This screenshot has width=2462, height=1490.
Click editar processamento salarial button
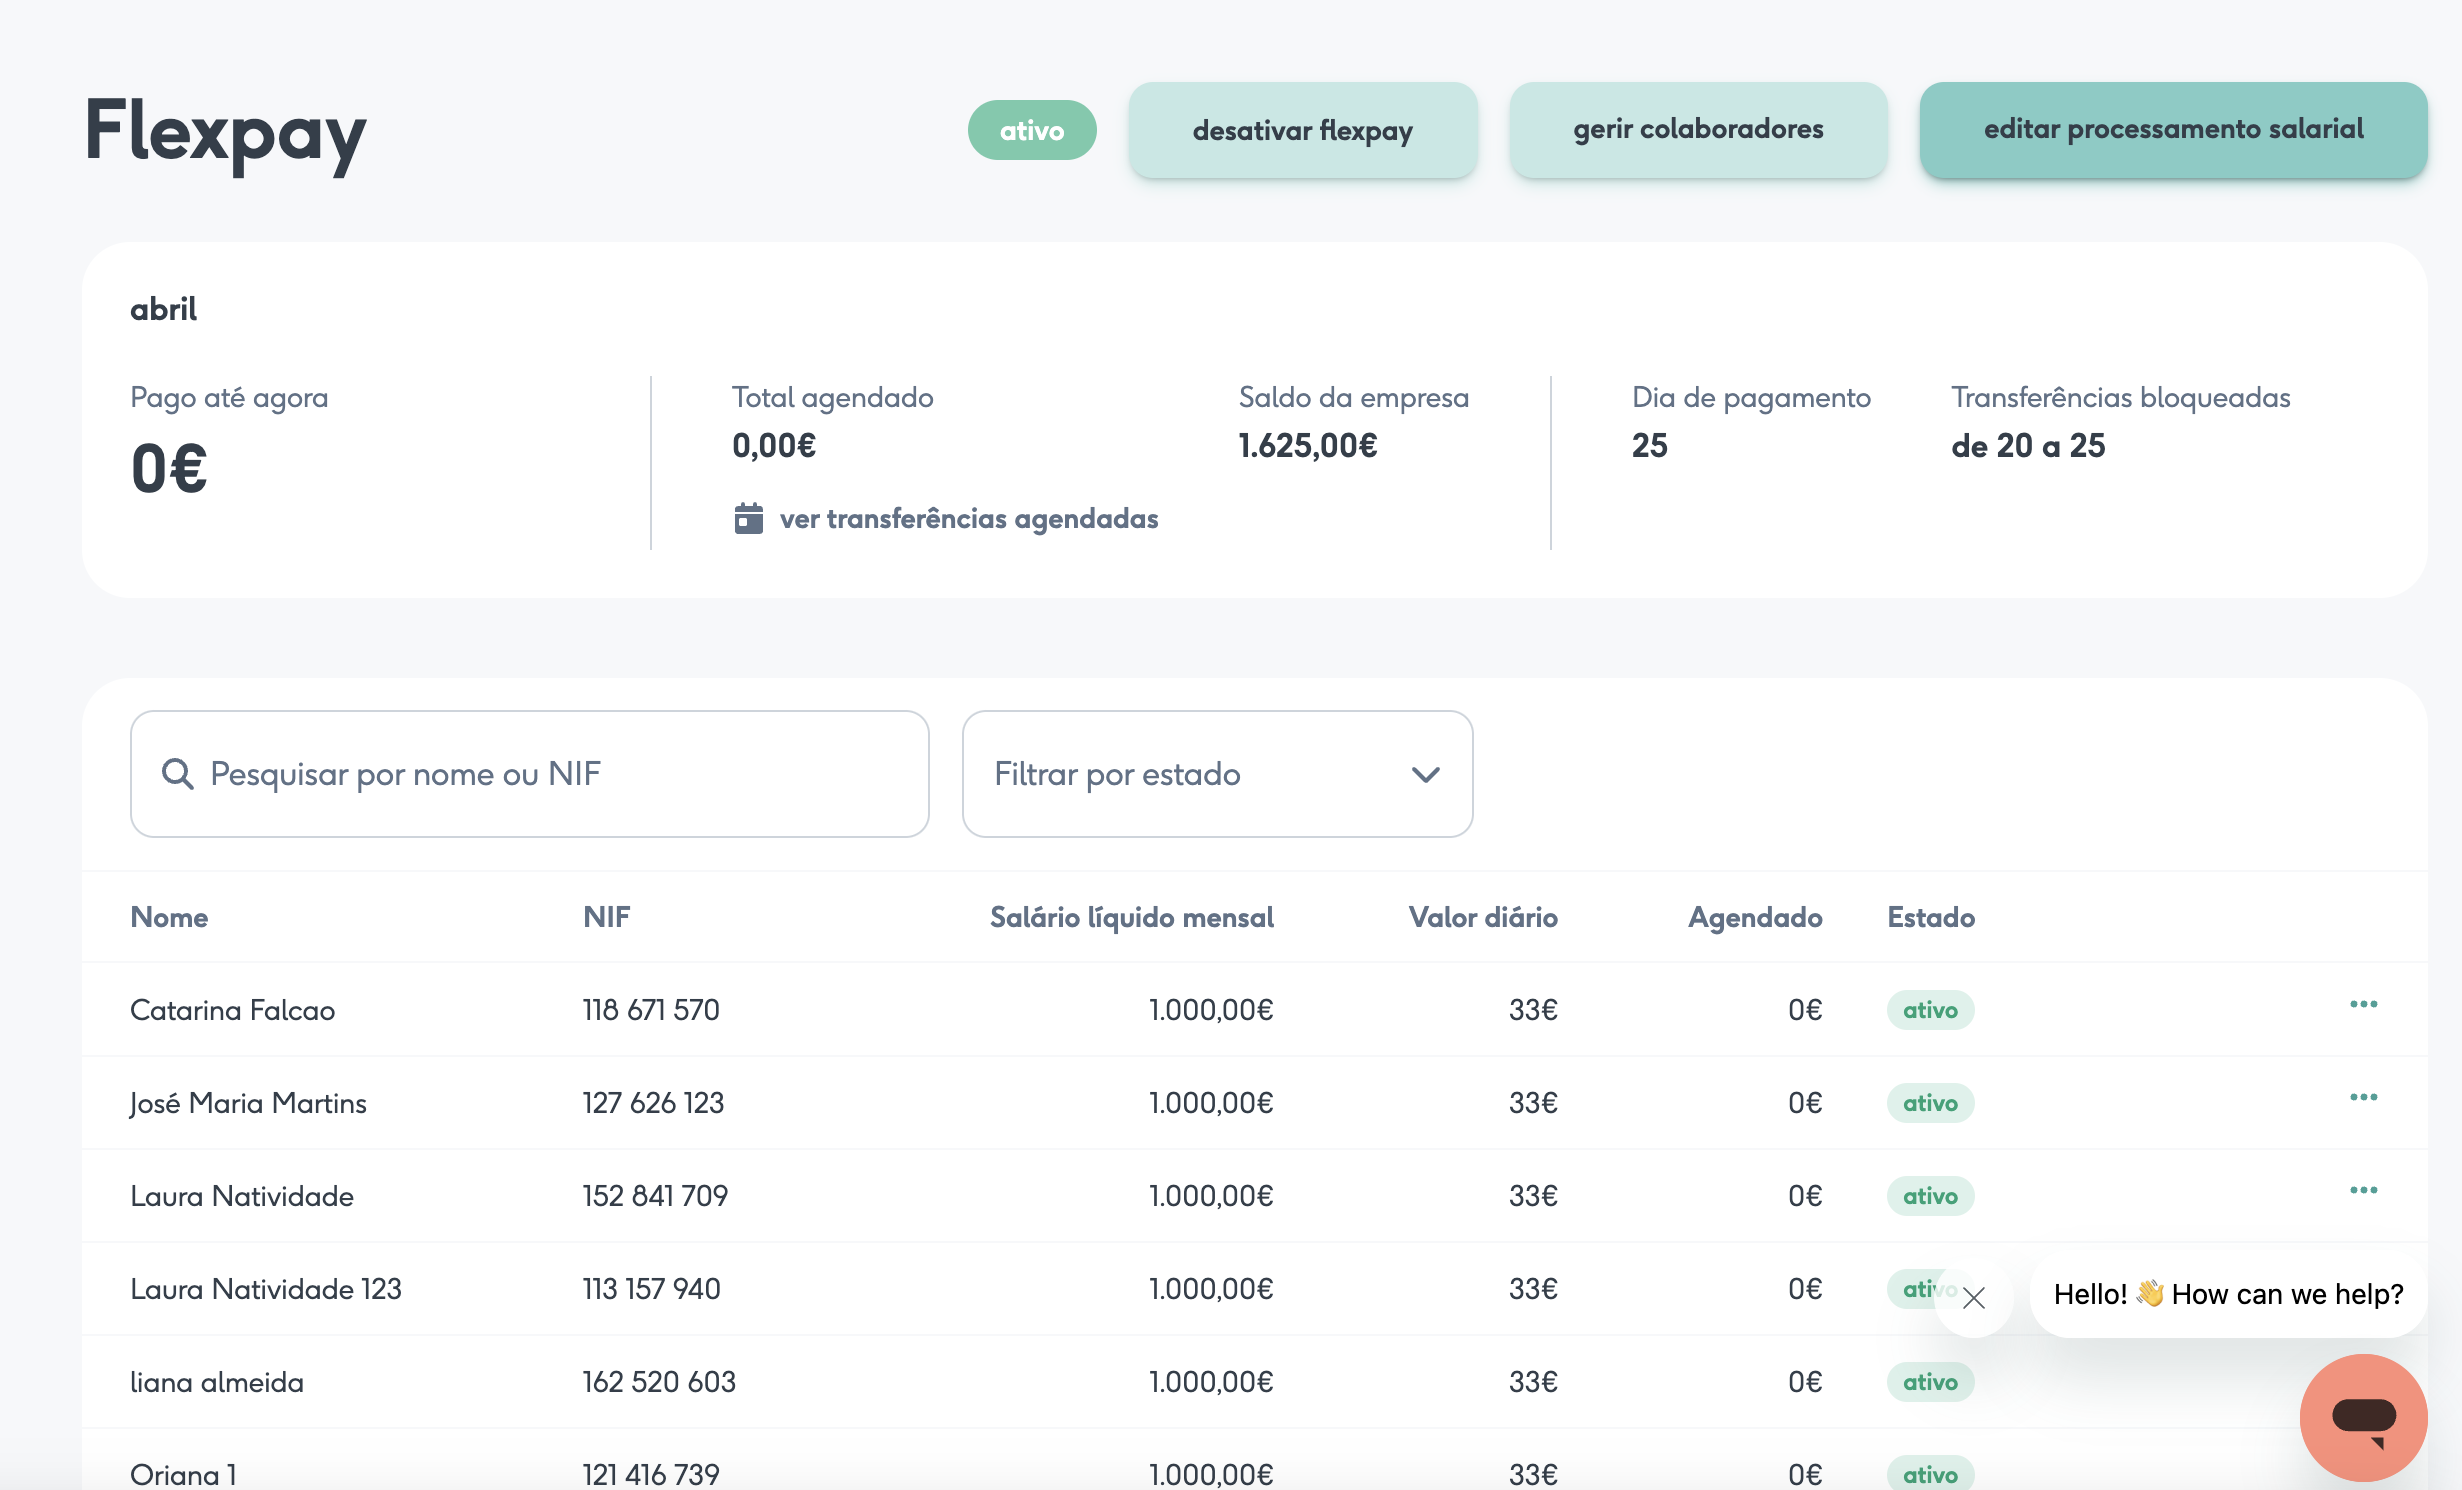pyautogui.click(x=2172, y=131)
